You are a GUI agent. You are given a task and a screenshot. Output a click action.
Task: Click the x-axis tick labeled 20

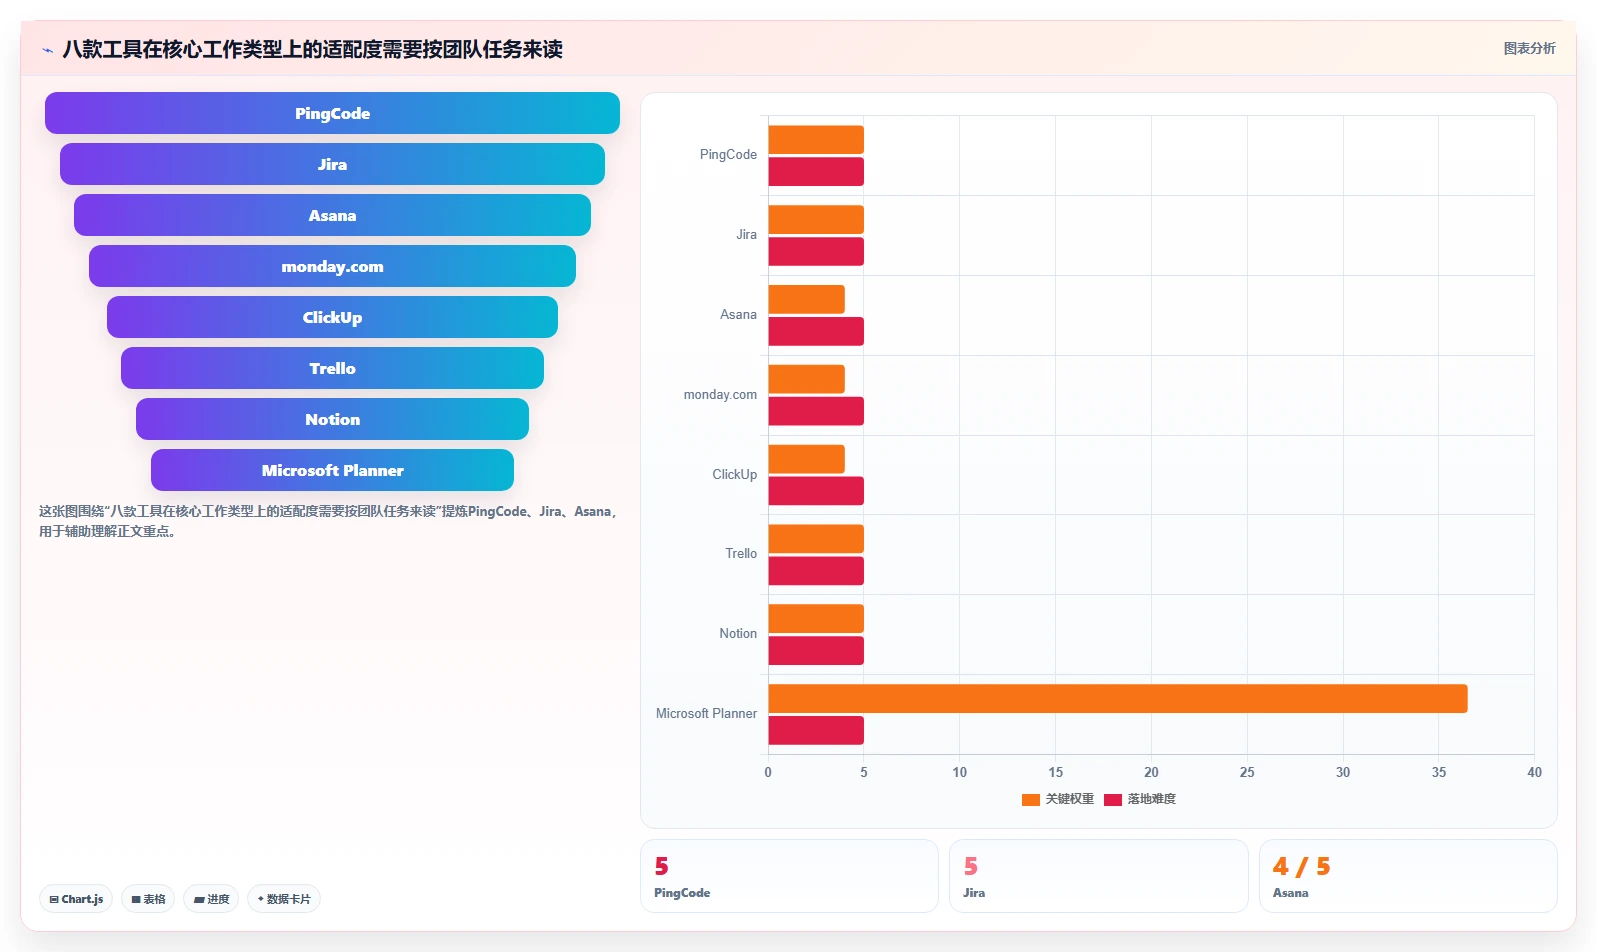tap(1151, 772)
